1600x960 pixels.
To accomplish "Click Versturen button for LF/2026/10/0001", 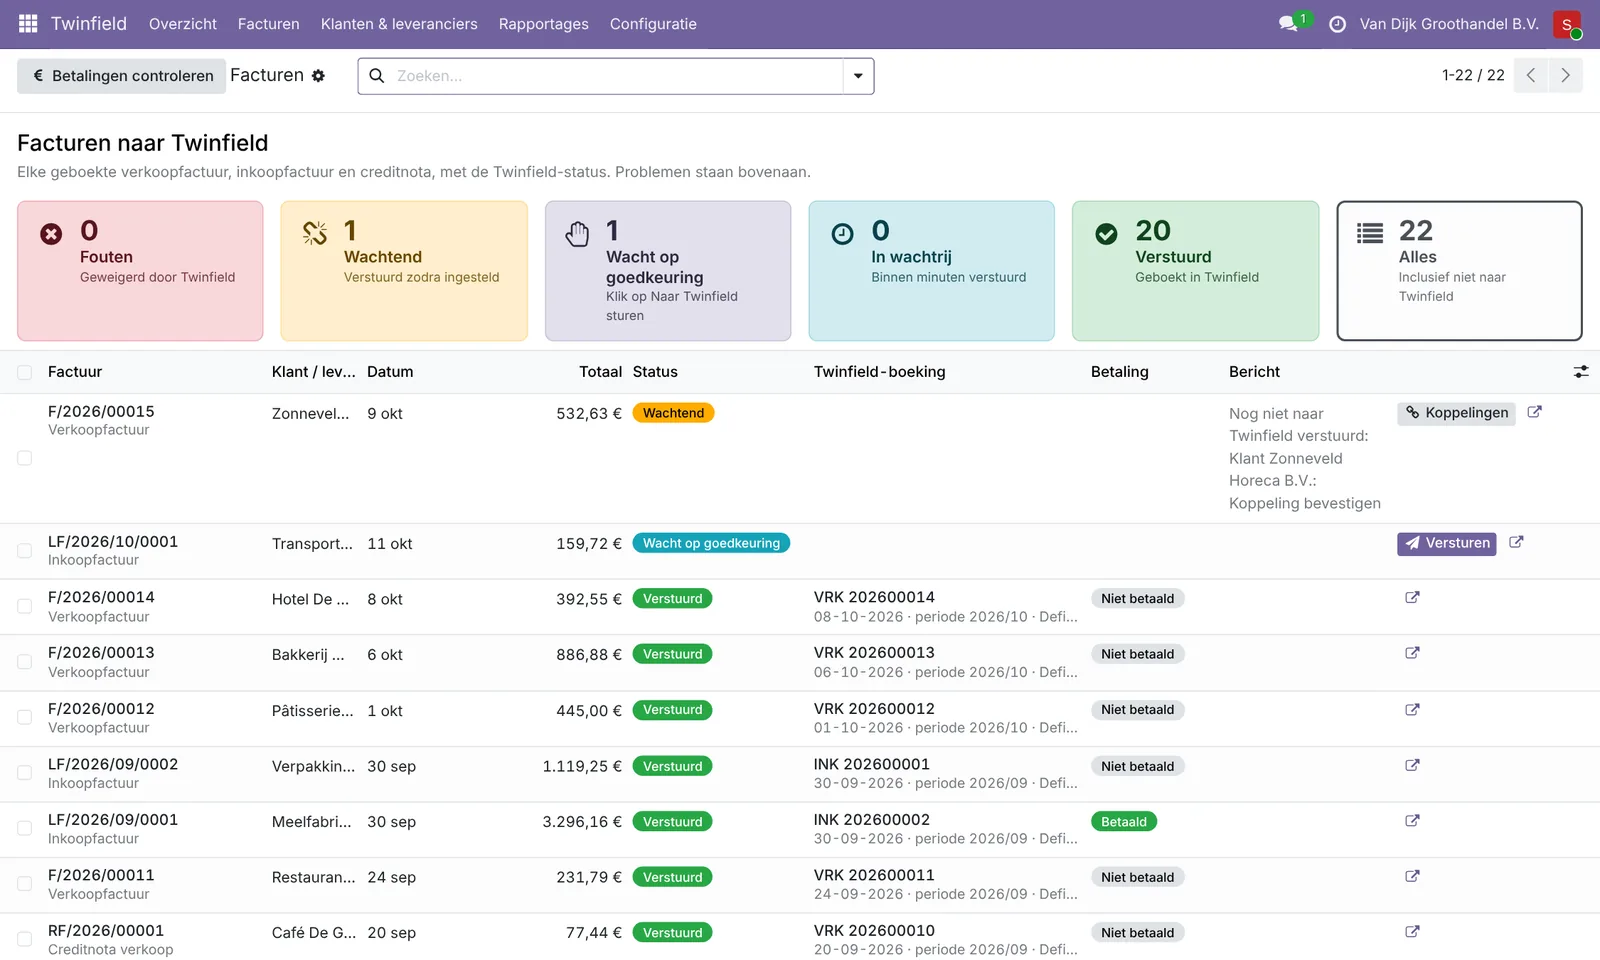I will click(1447, 543).
